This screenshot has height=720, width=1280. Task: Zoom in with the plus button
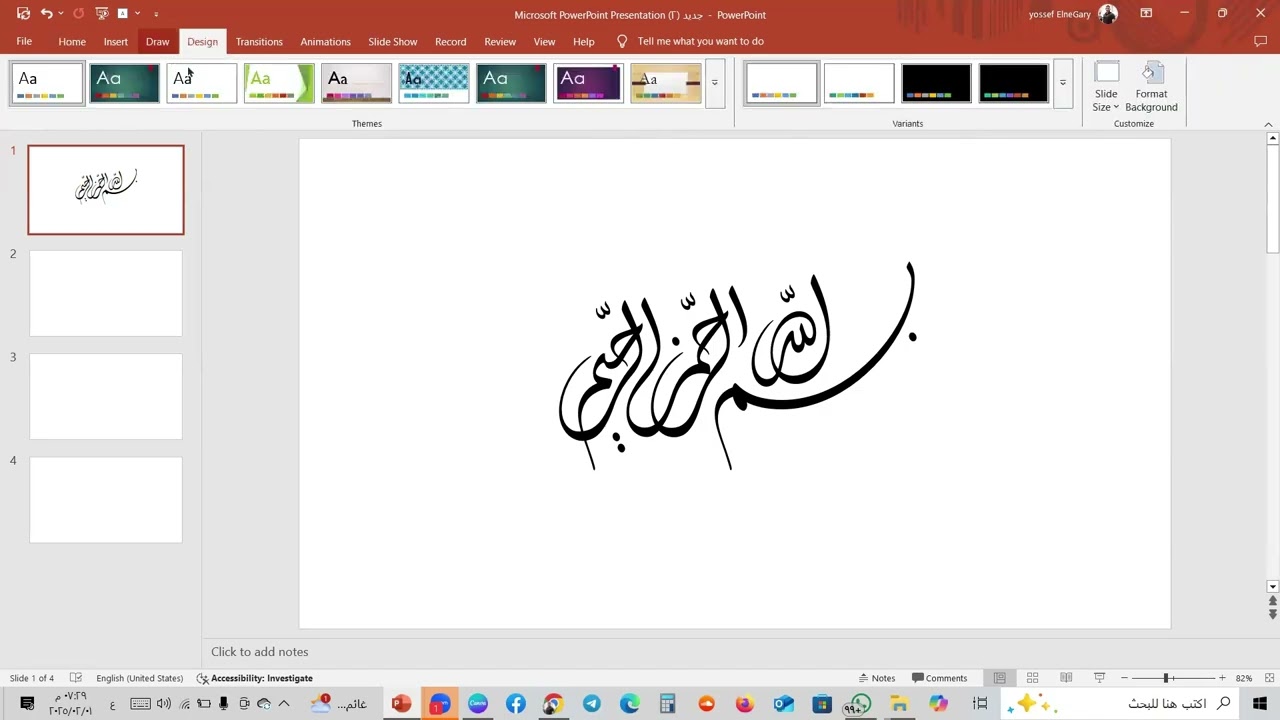click(x=1221, y=678)
